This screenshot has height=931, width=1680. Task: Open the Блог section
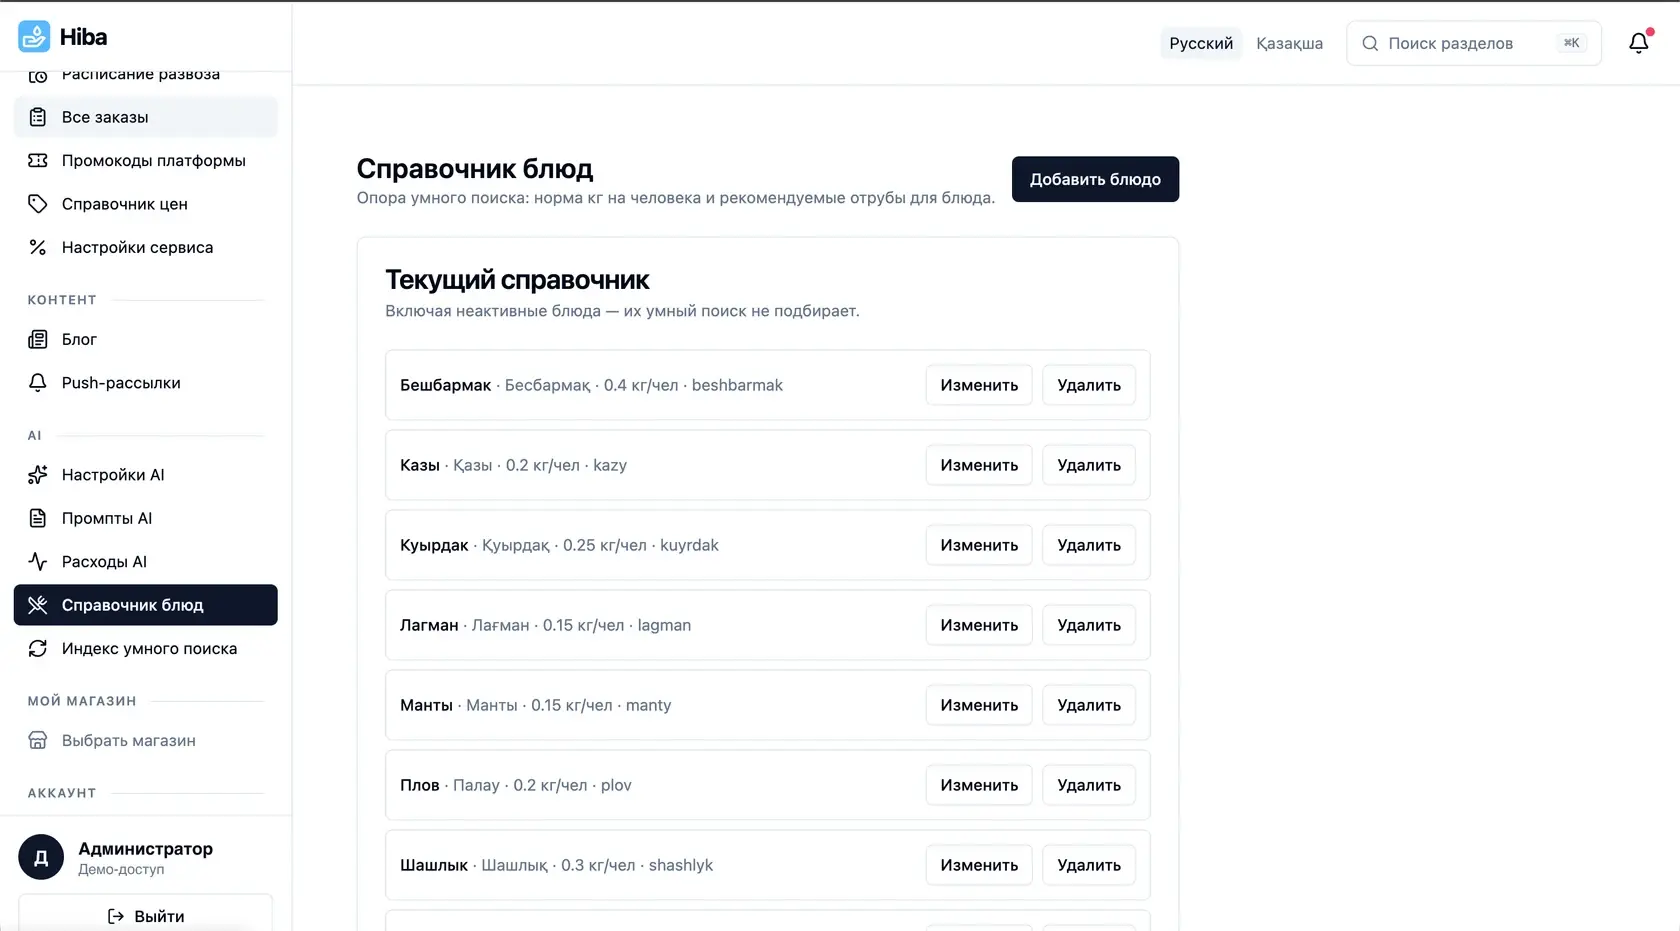pos(146,339)
